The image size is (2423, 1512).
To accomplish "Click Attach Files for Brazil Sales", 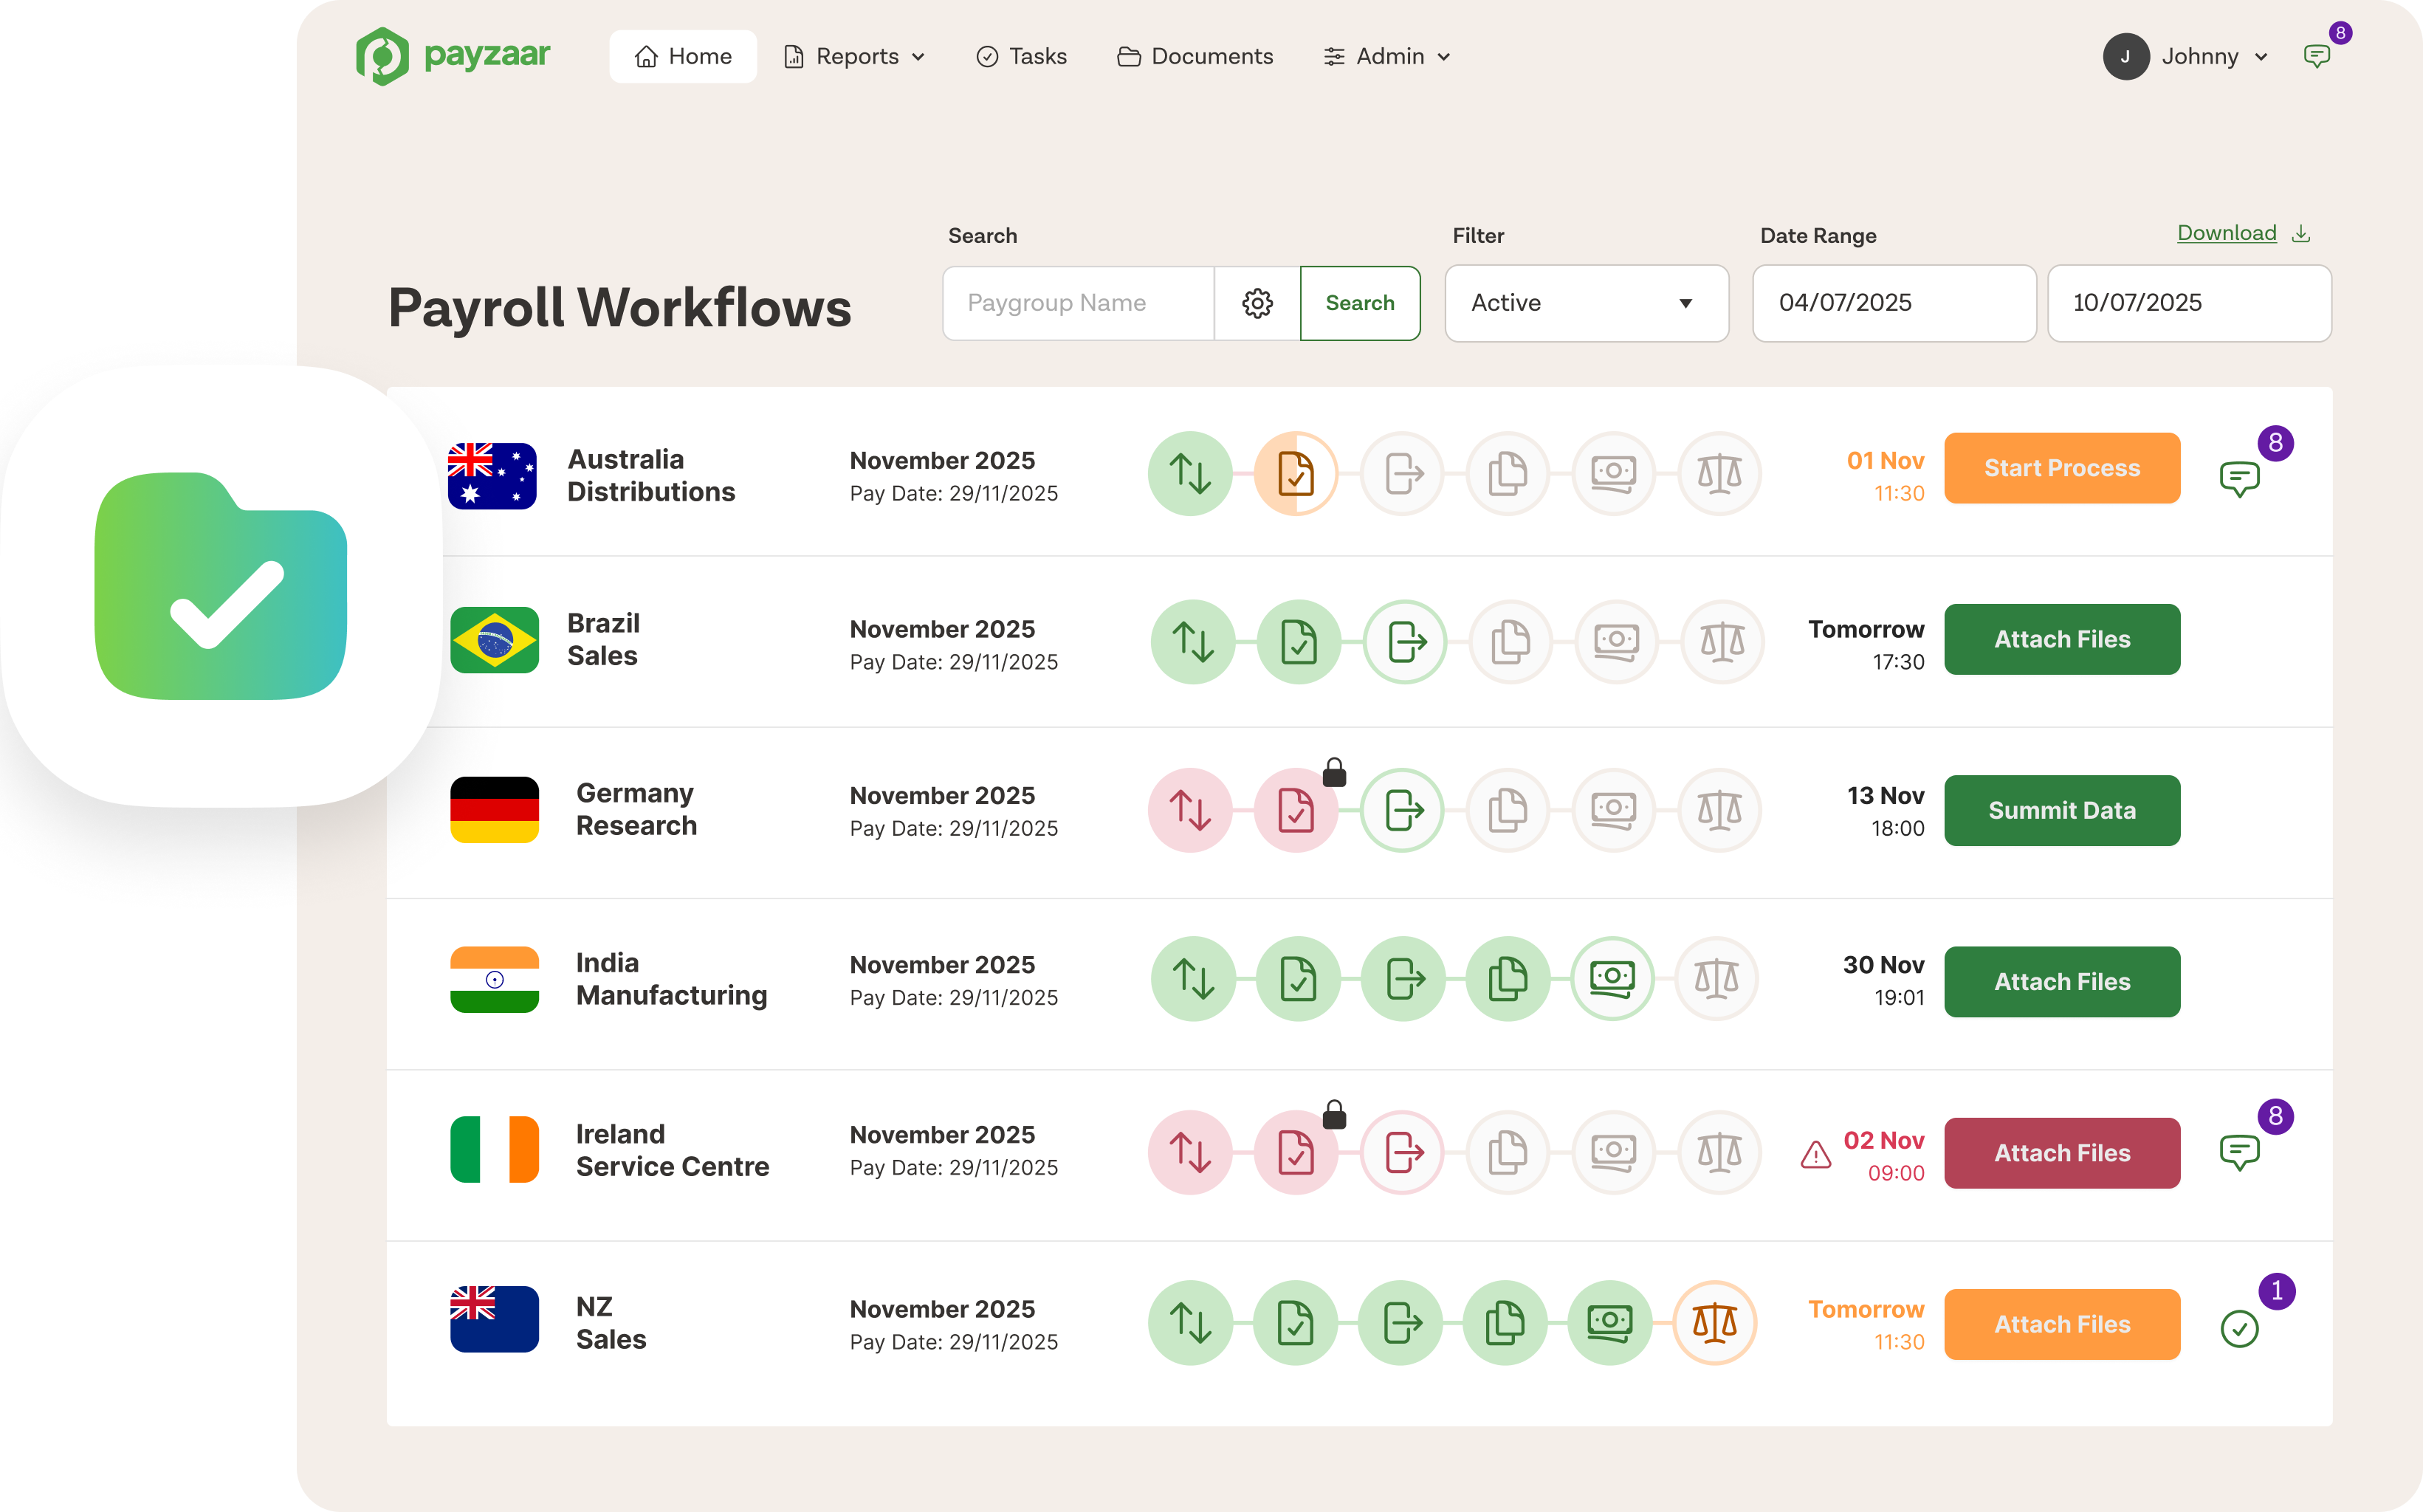I will (x=2062, y=639).
